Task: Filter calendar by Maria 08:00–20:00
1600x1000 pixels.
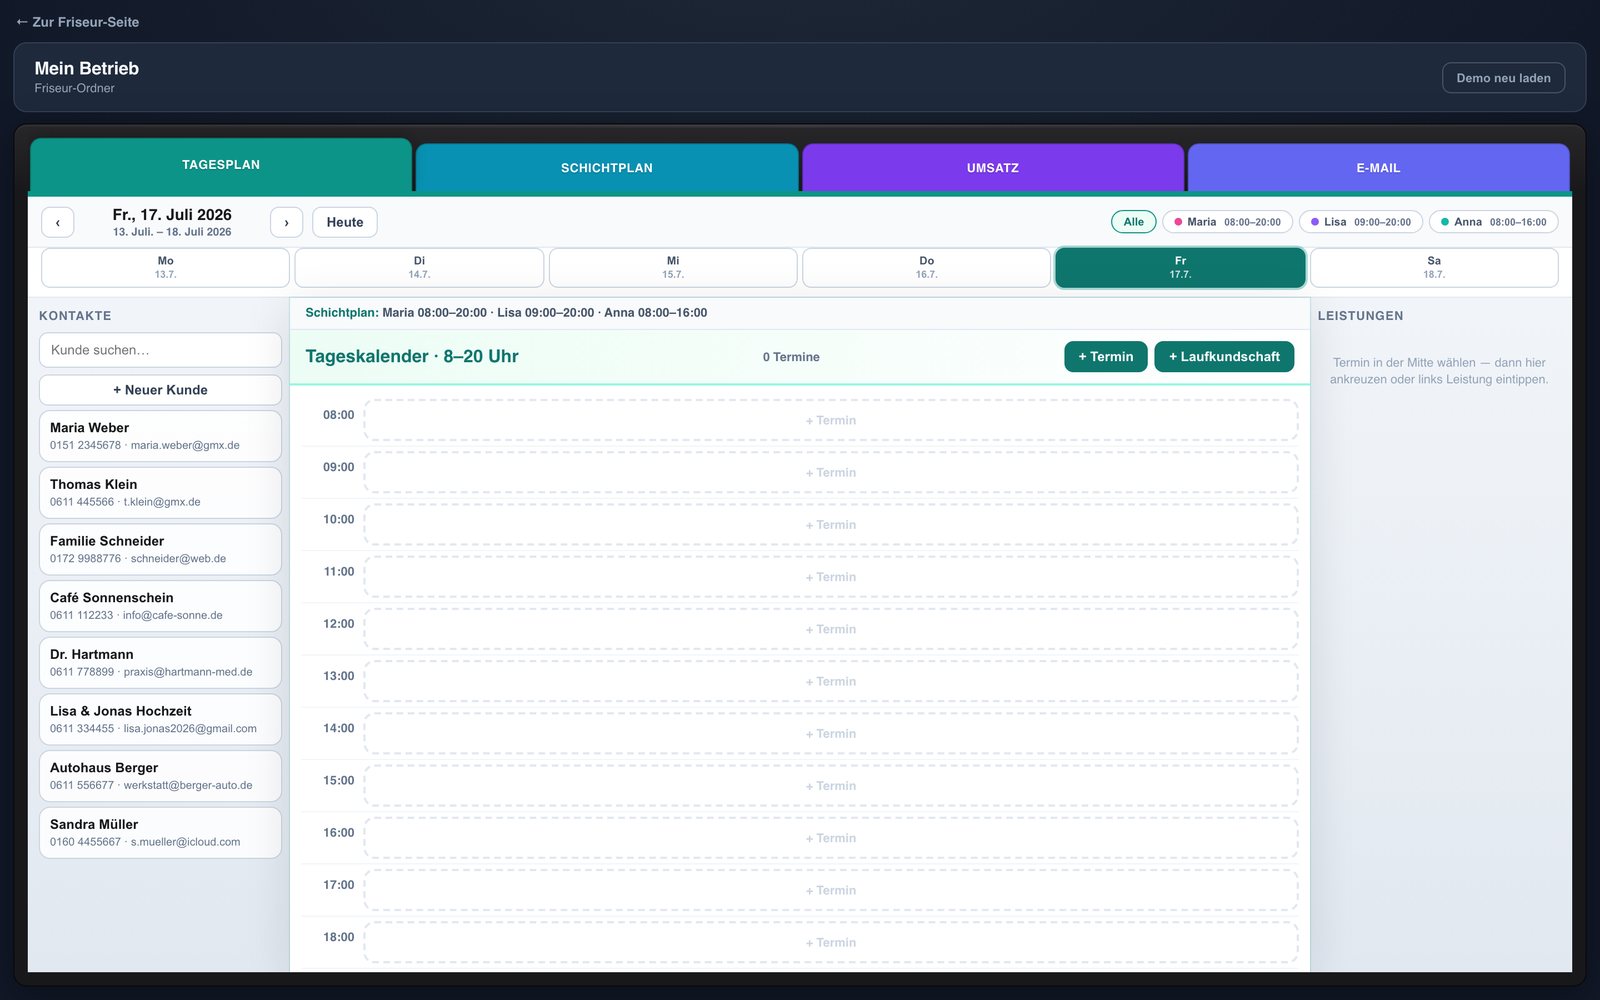Action: click(1227, 222)
